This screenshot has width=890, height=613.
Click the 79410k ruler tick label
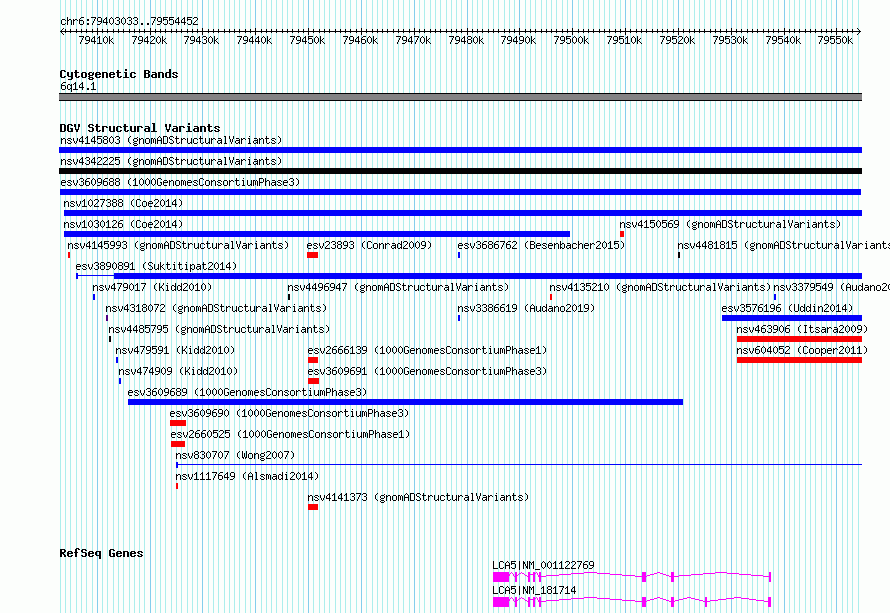[96, 40]
